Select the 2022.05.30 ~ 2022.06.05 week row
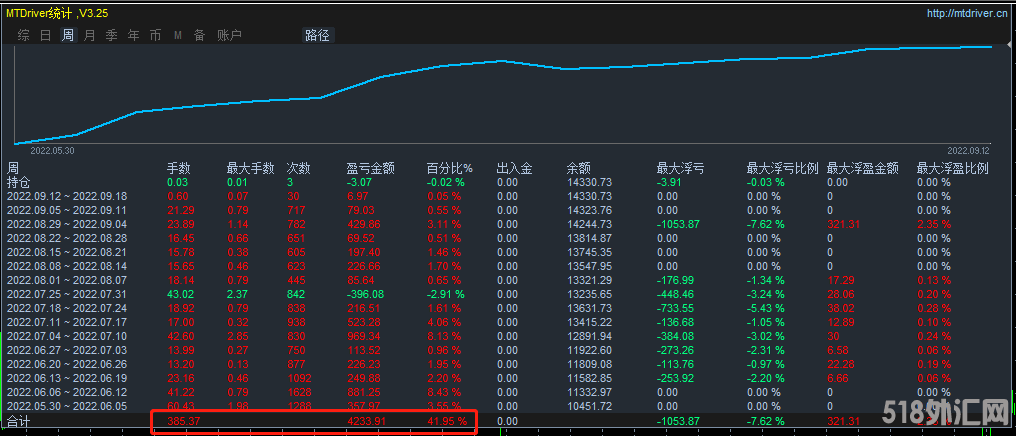The height and width of the screenshot is (436, 1016). click(505, 406)
